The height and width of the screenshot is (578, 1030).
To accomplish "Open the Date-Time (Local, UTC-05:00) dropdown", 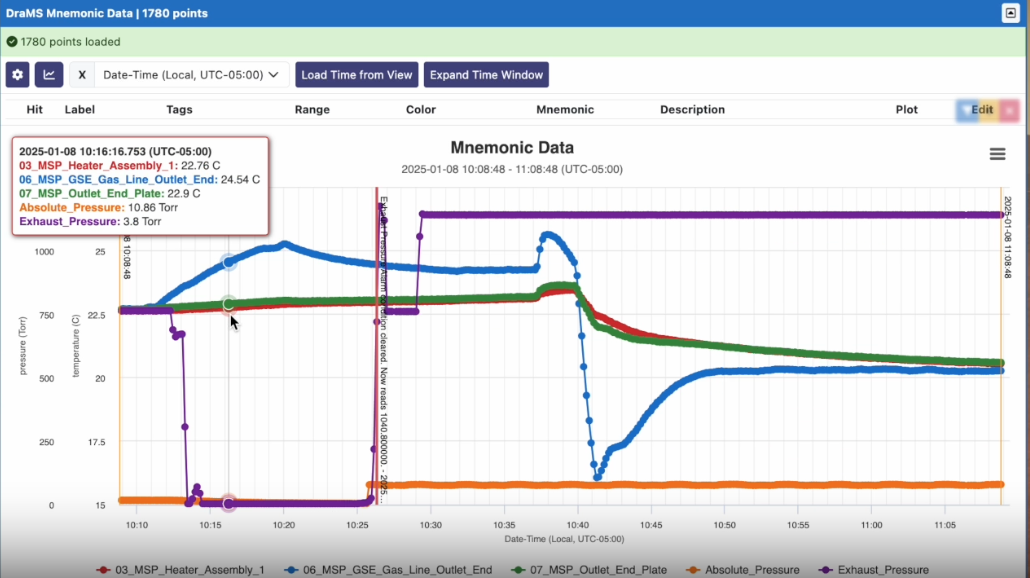I will 191,75.
